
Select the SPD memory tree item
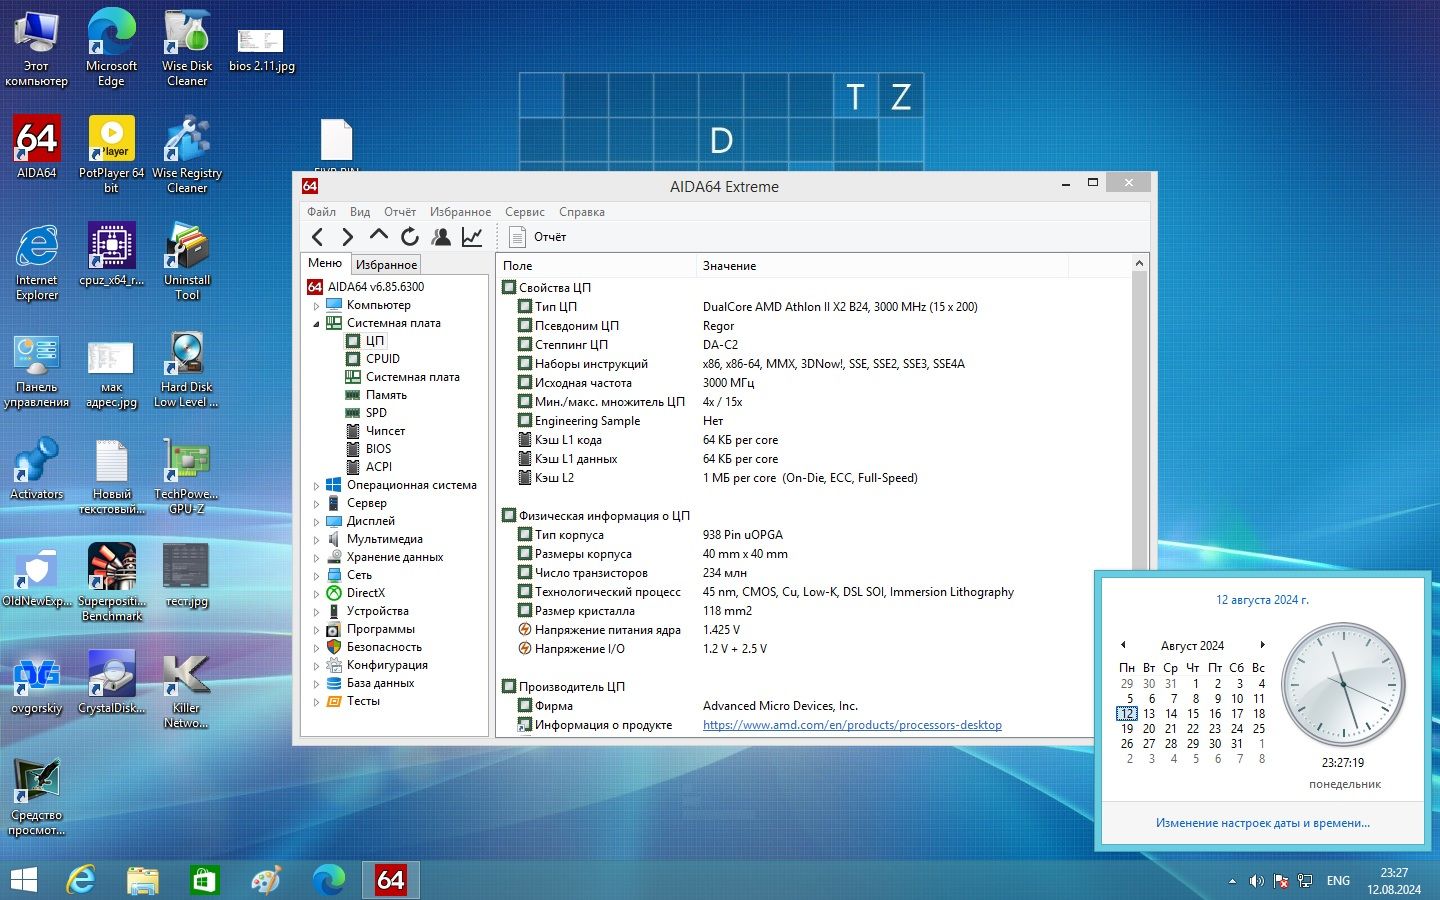tap(376, 413)
